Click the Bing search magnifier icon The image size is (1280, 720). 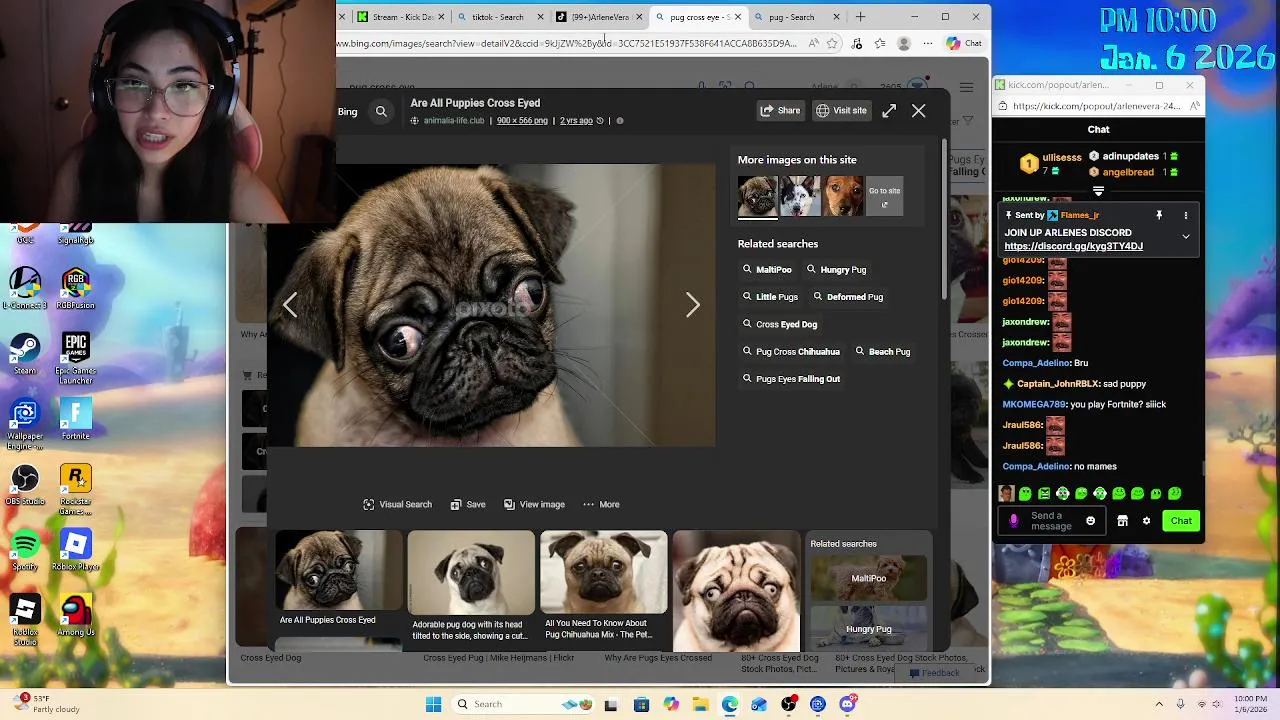tap(381, 112)
